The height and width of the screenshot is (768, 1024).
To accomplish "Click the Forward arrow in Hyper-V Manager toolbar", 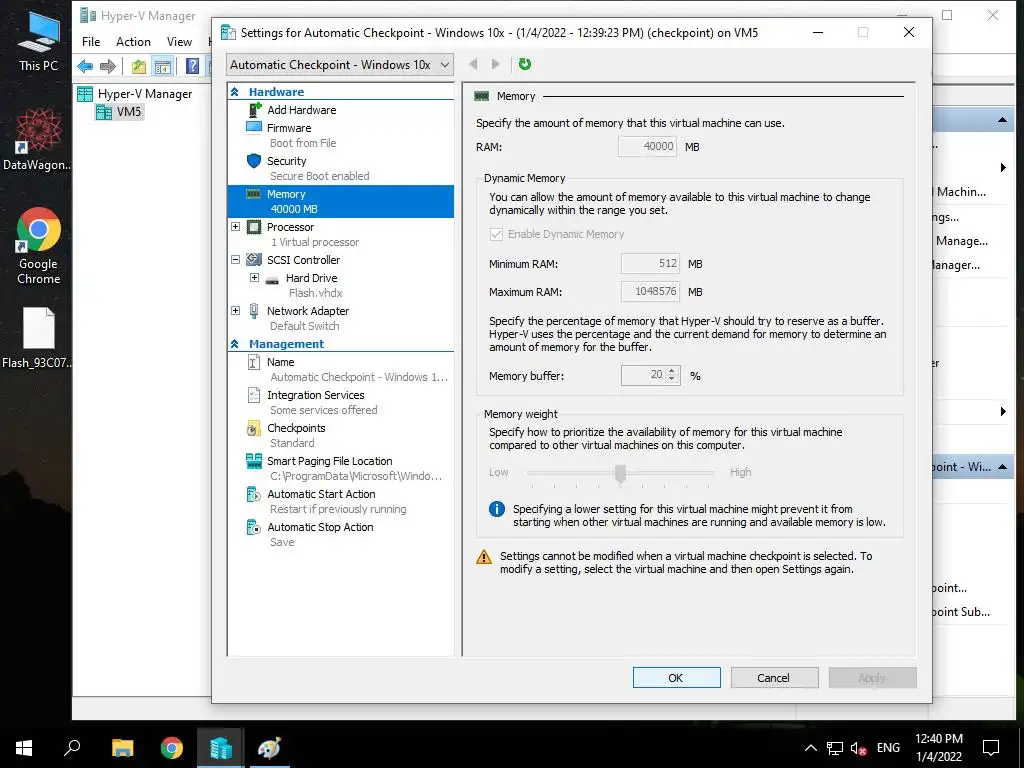I will point(108,66).
